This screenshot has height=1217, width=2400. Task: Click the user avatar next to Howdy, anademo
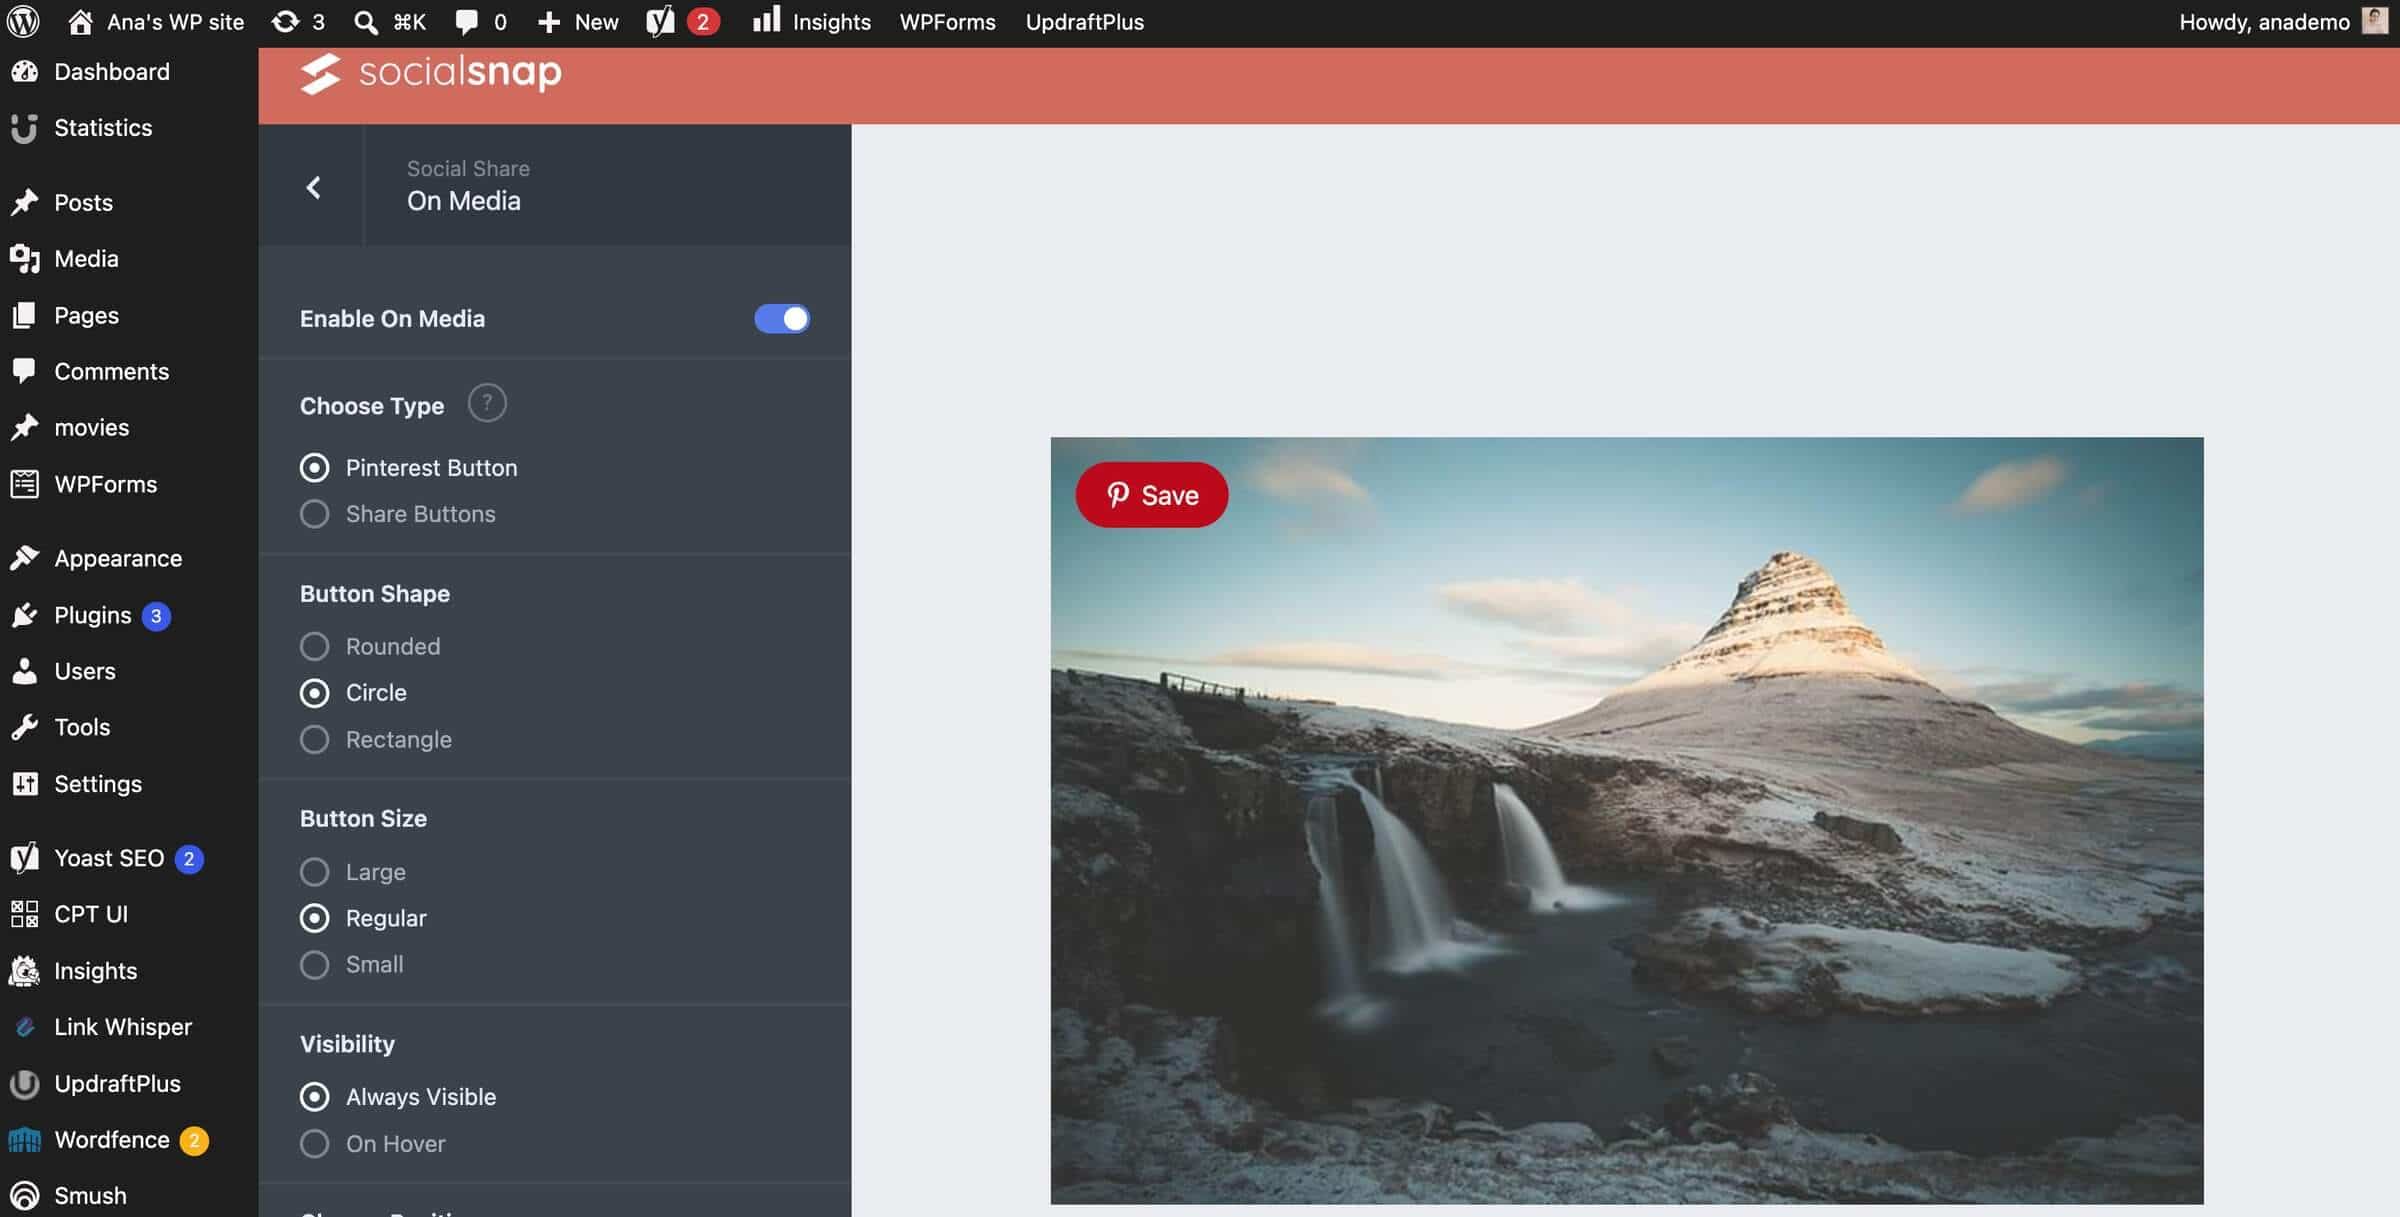pyautogui.click(x=2374, y=21)
